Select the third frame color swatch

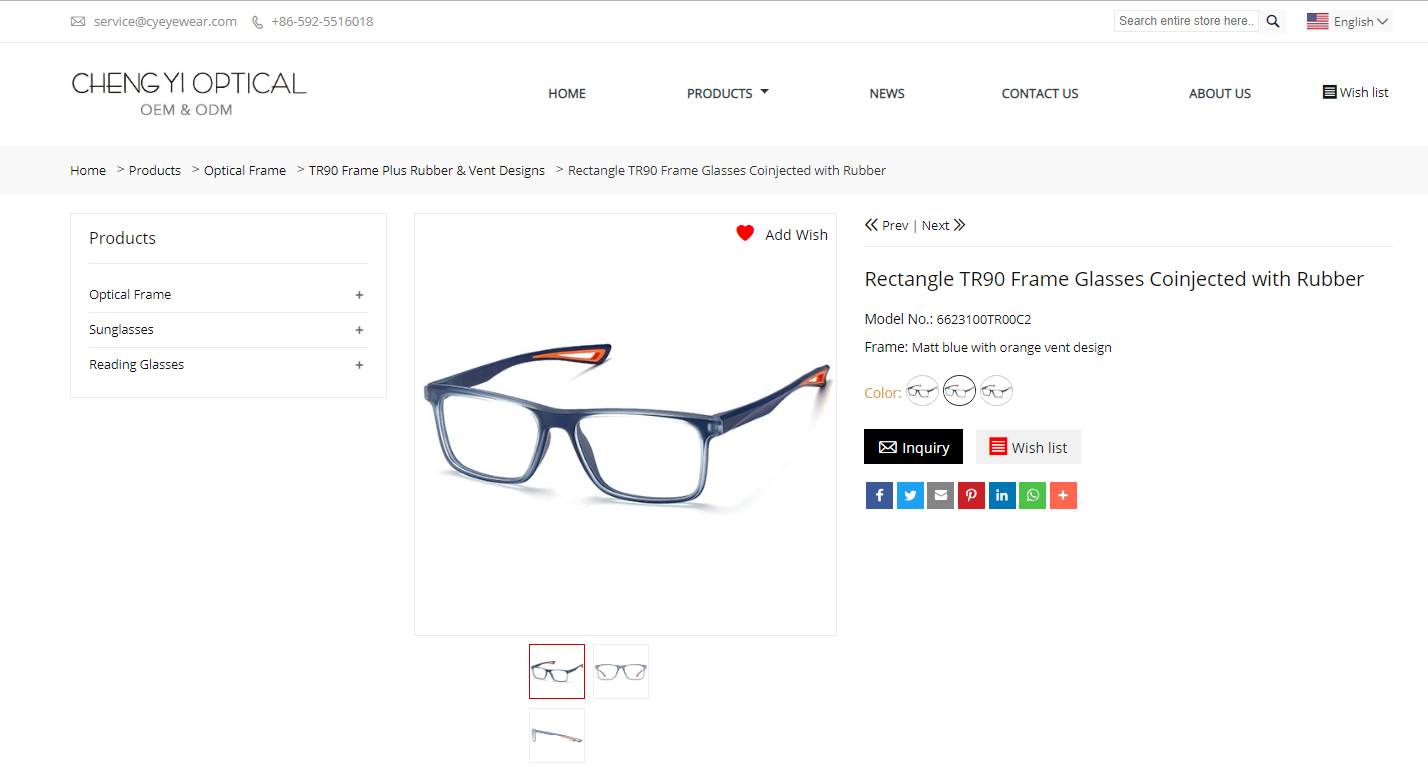tap(996, 391)
